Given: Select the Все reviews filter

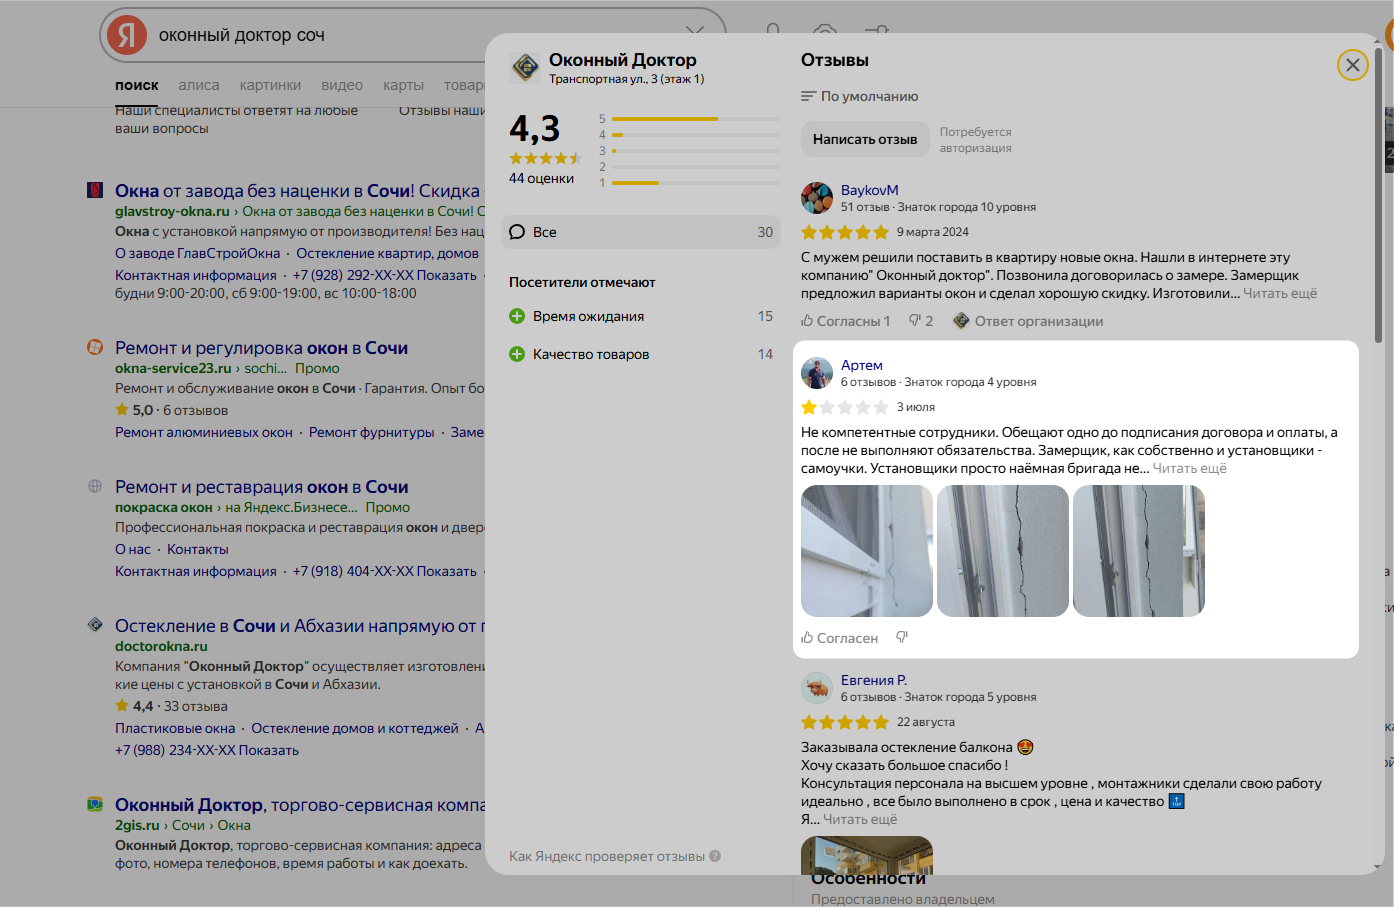Looking at the screenshot, I should (640, 232).
